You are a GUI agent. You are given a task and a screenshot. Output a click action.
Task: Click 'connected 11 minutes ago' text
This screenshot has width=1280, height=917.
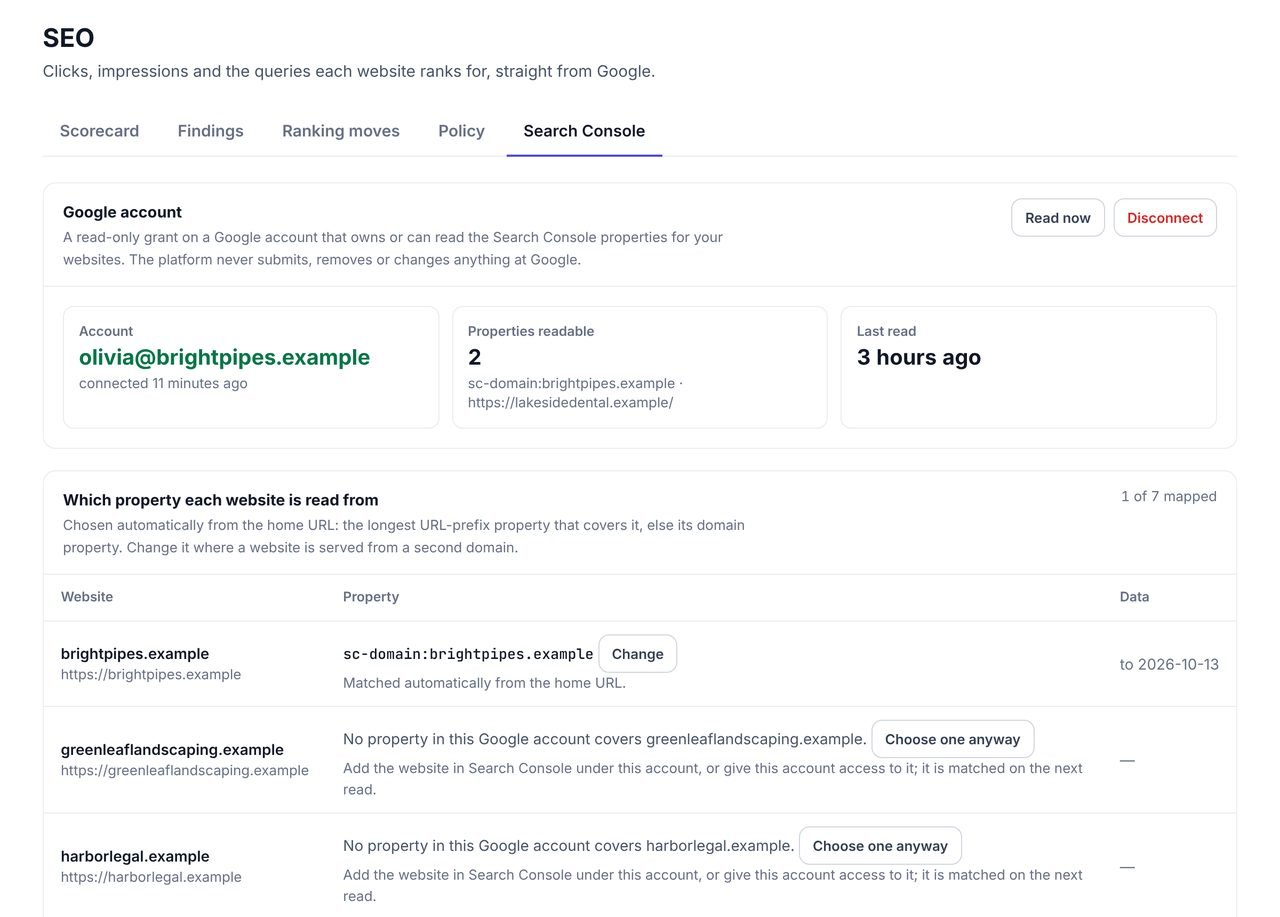(163, 383)
